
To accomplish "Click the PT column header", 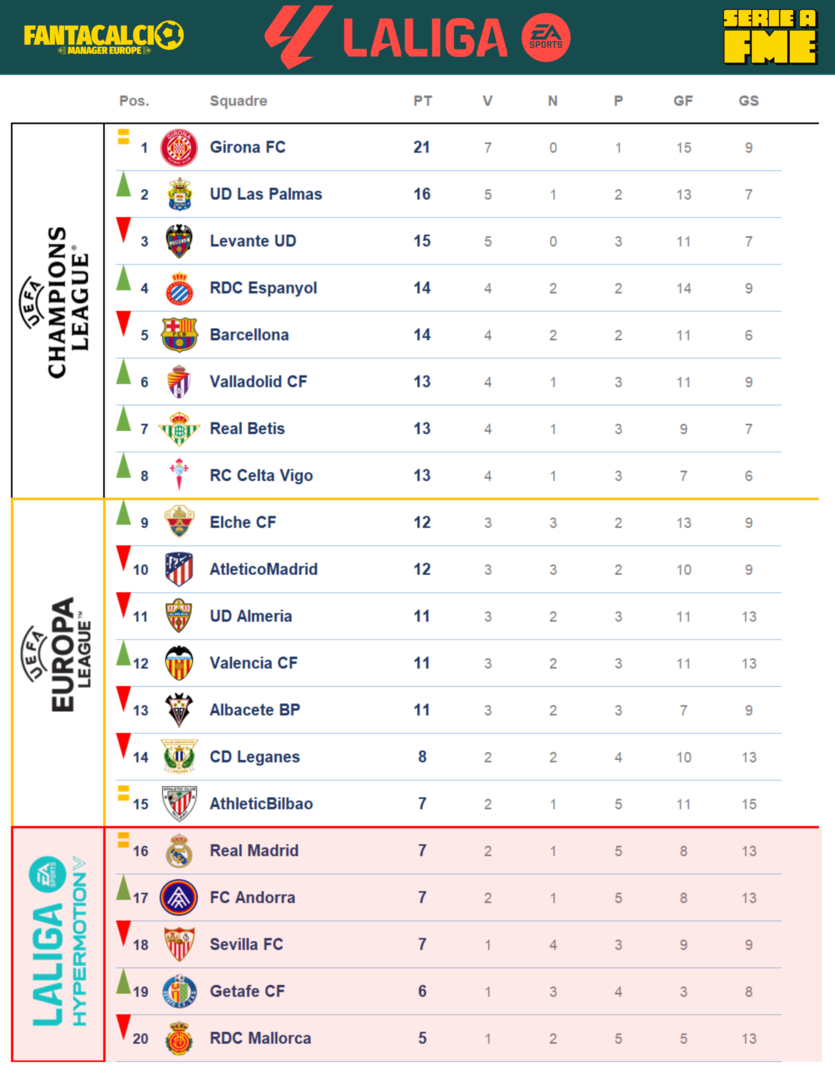I will coord(422,101).
